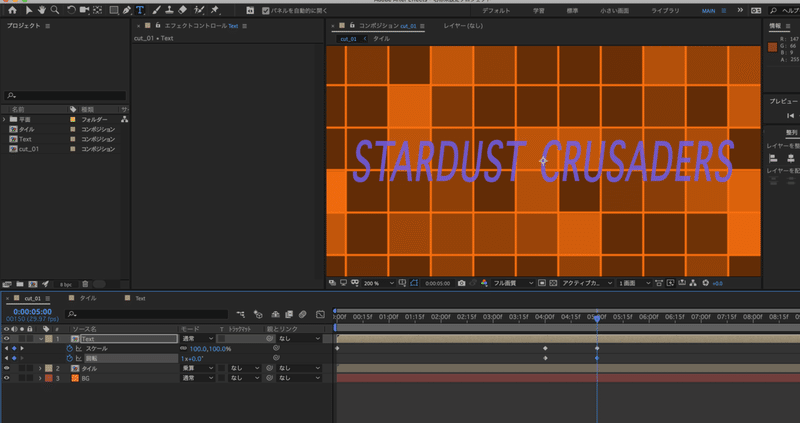
Task: Select the Type text tool
Action: point(140,10)
